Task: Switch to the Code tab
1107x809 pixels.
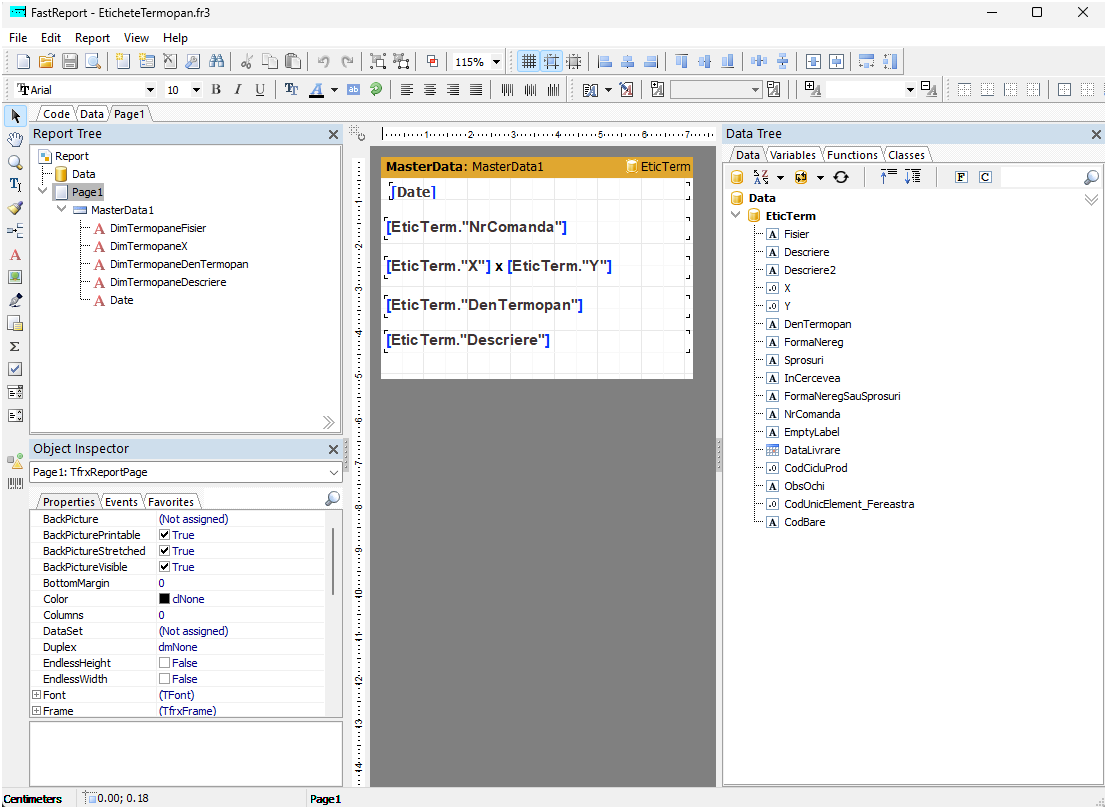Action: tap(56, 114)
